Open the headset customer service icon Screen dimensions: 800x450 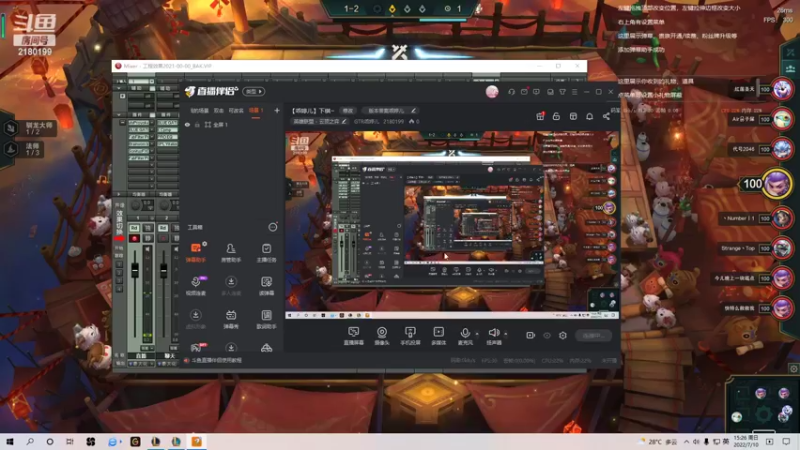pyautogui.click(x=511, y=92)
